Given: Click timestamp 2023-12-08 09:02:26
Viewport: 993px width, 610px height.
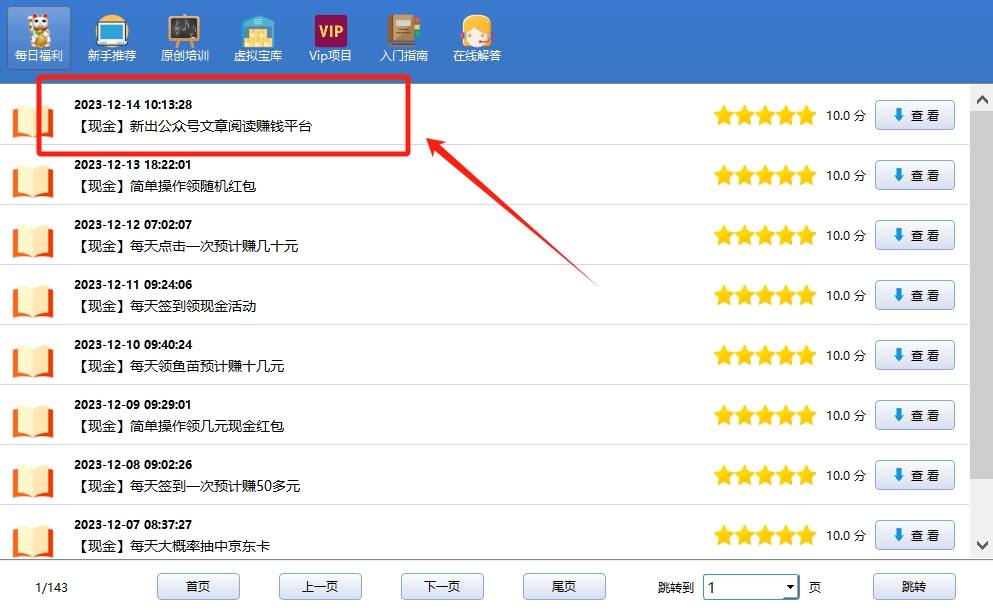Looking at the screenshot, I should point(133,464).
